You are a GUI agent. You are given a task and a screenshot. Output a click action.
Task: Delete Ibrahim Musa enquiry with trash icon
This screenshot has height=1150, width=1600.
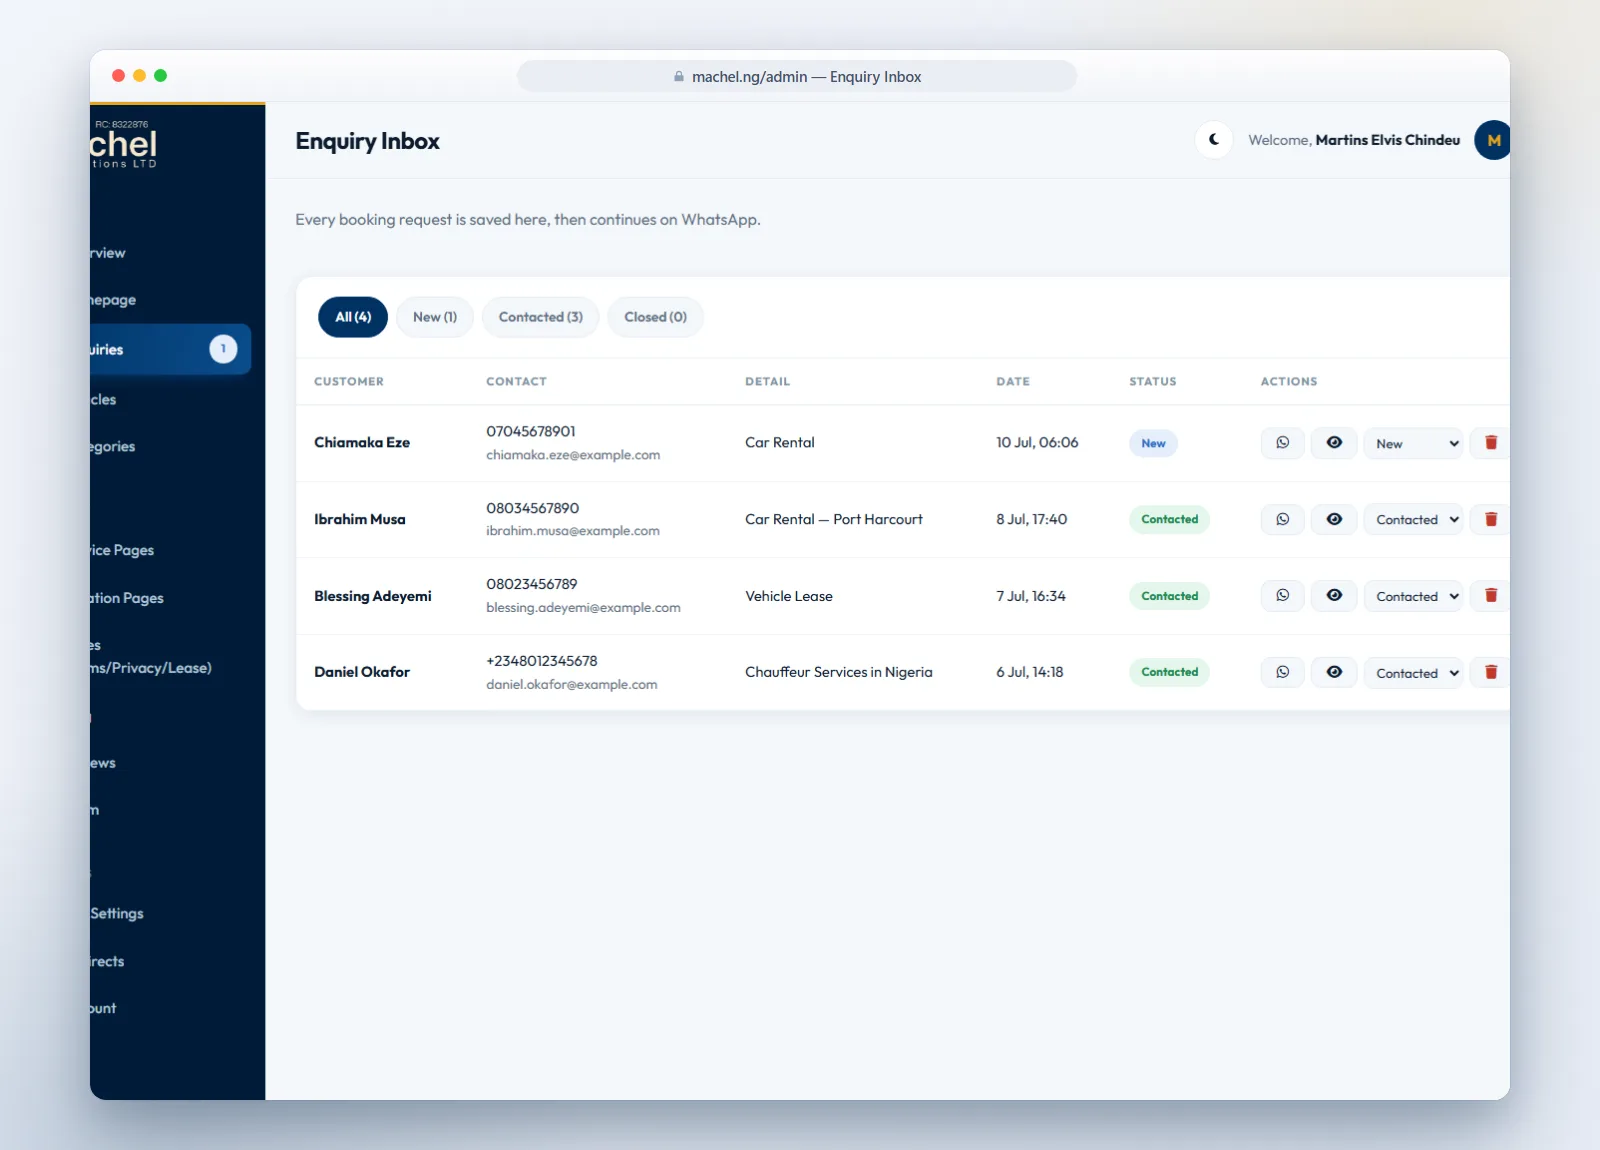point(1490,519)
